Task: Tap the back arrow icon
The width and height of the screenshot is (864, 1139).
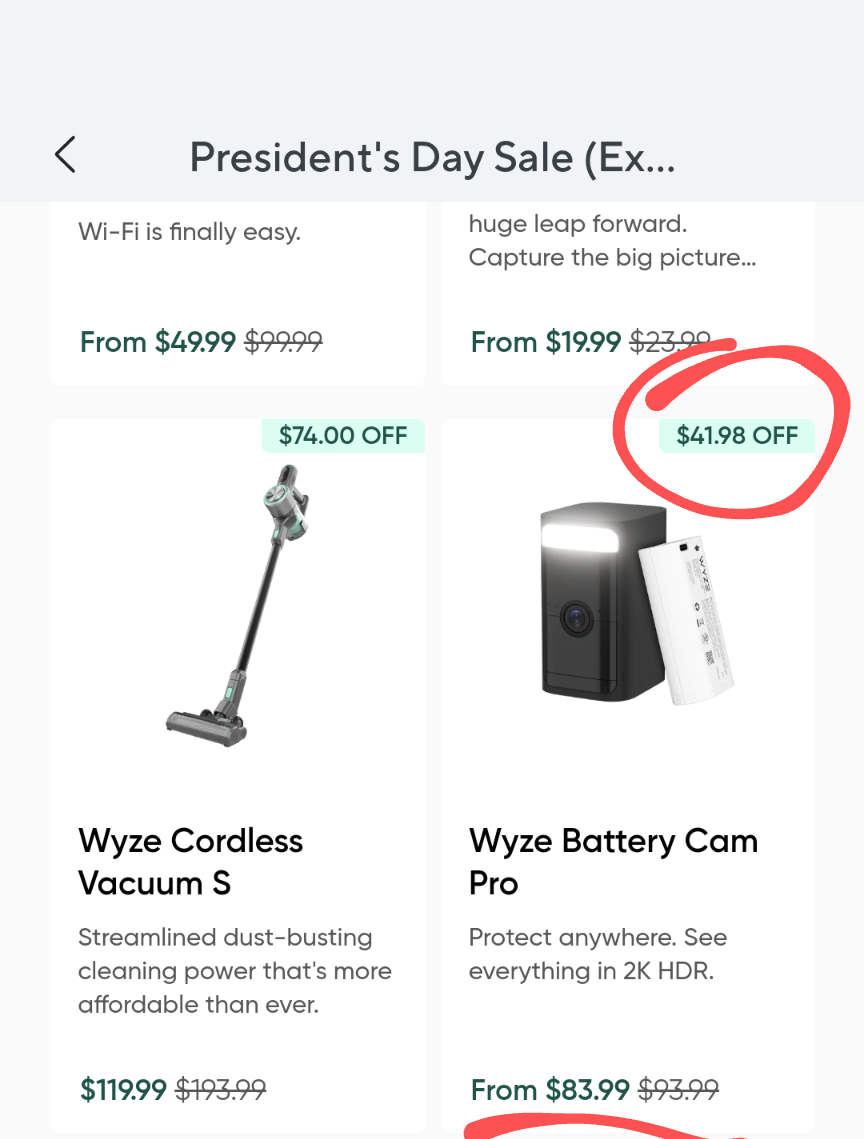Action: (65, 156)
